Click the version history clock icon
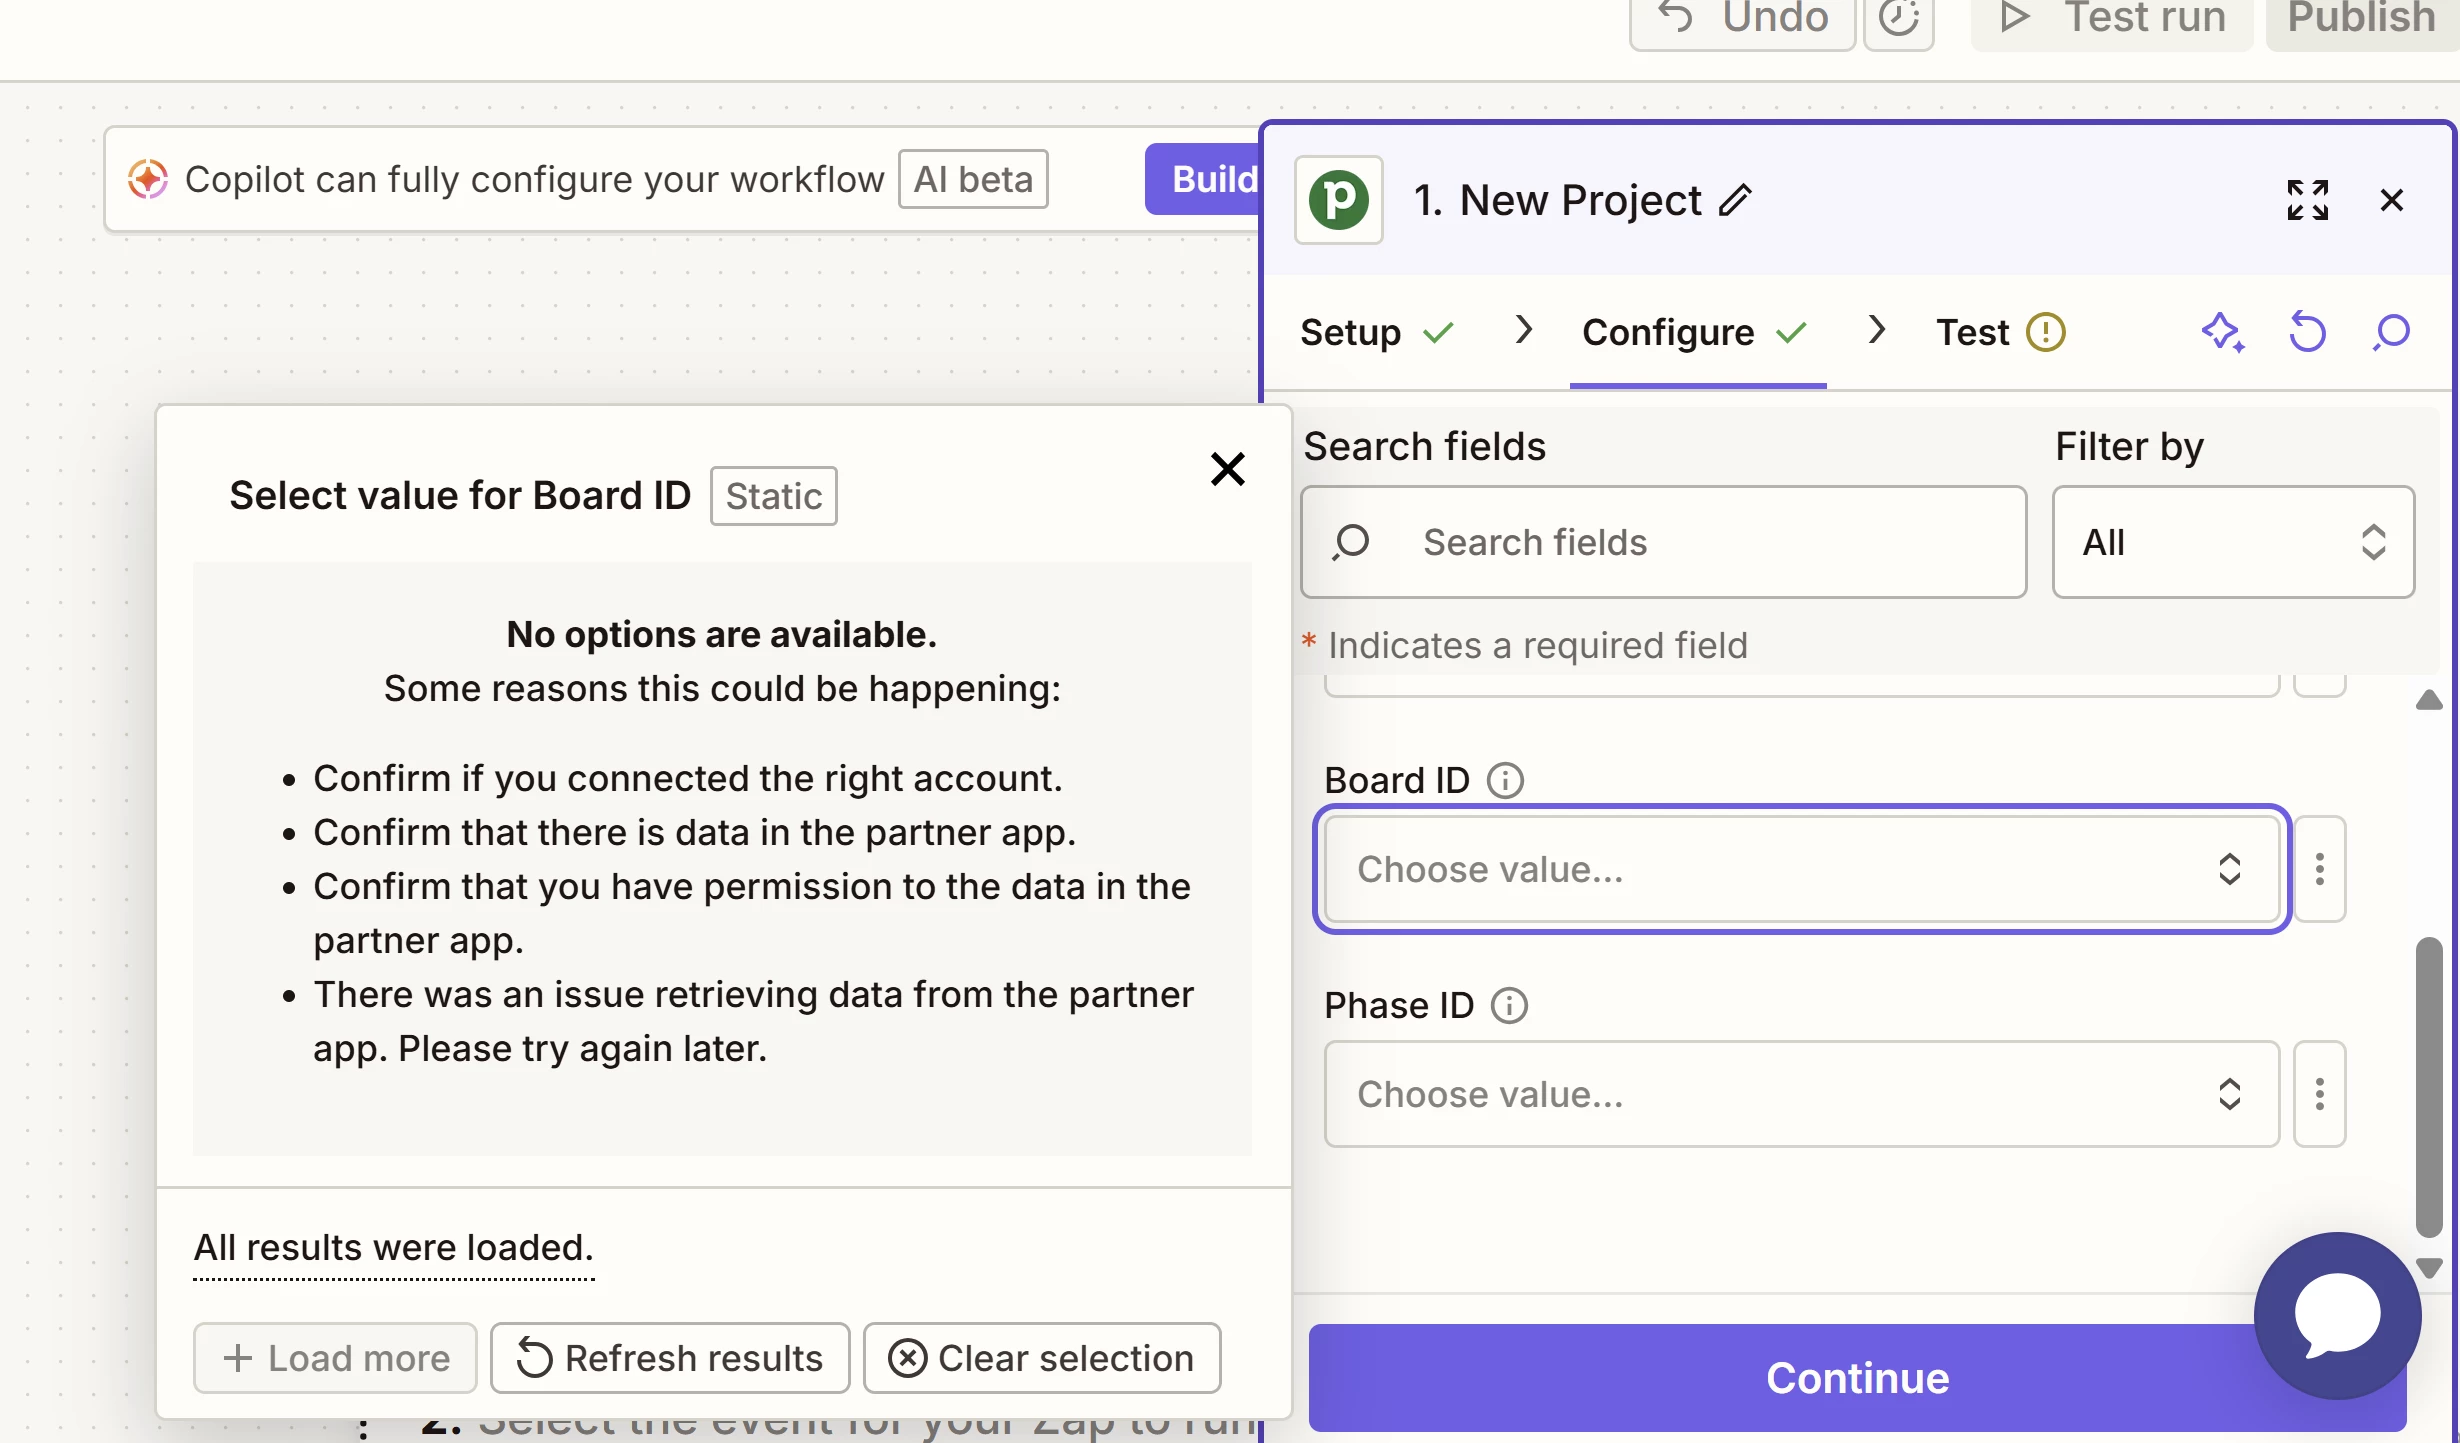2460x1443 pixels. (1898, 18)
